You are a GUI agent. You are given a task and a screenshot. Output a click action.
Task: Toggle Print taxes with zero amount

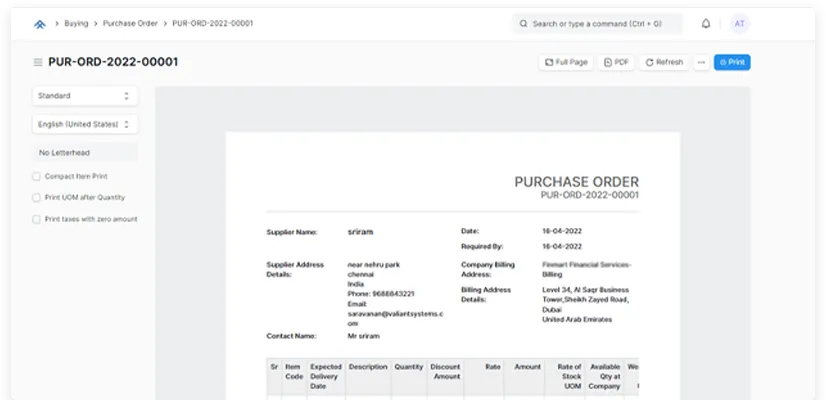click(37, 218)
